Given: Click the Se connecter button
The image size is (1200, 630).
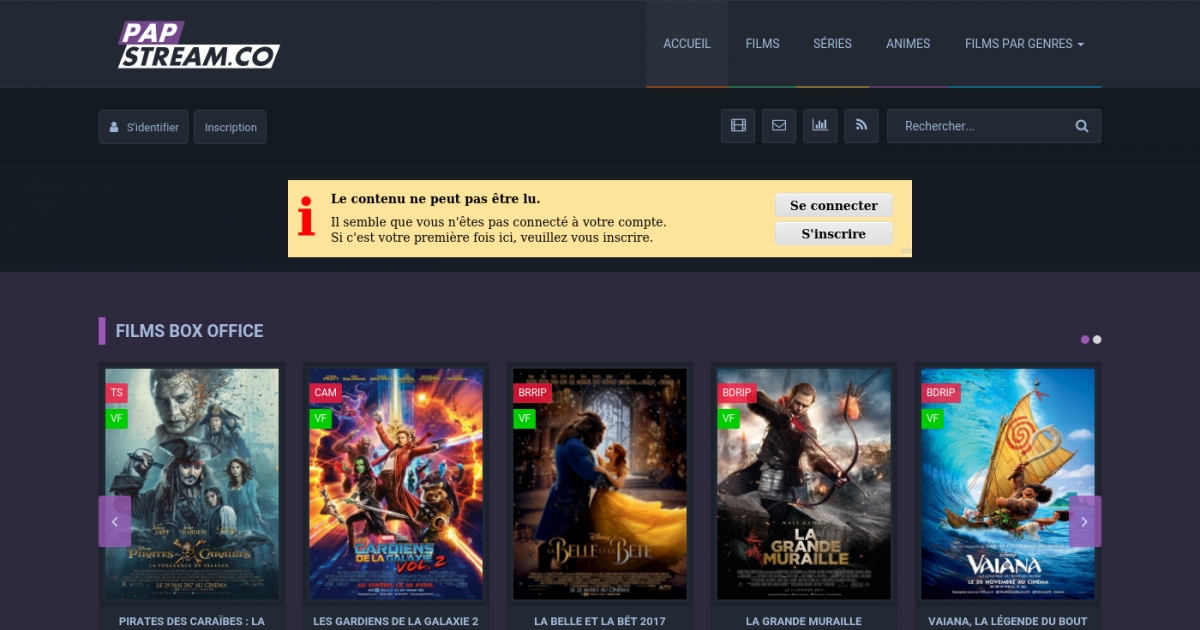Looking at the screenshot, I should (834, 205).
